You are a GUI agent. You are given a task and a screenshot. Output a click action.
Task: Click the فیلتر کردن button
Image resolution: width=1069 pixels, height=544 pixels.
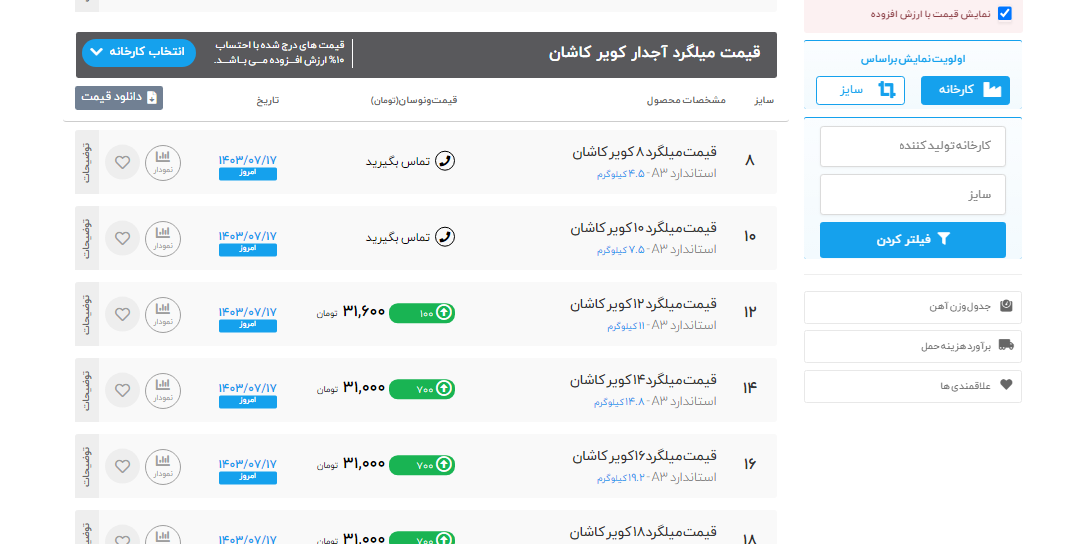tap(912, 240)
